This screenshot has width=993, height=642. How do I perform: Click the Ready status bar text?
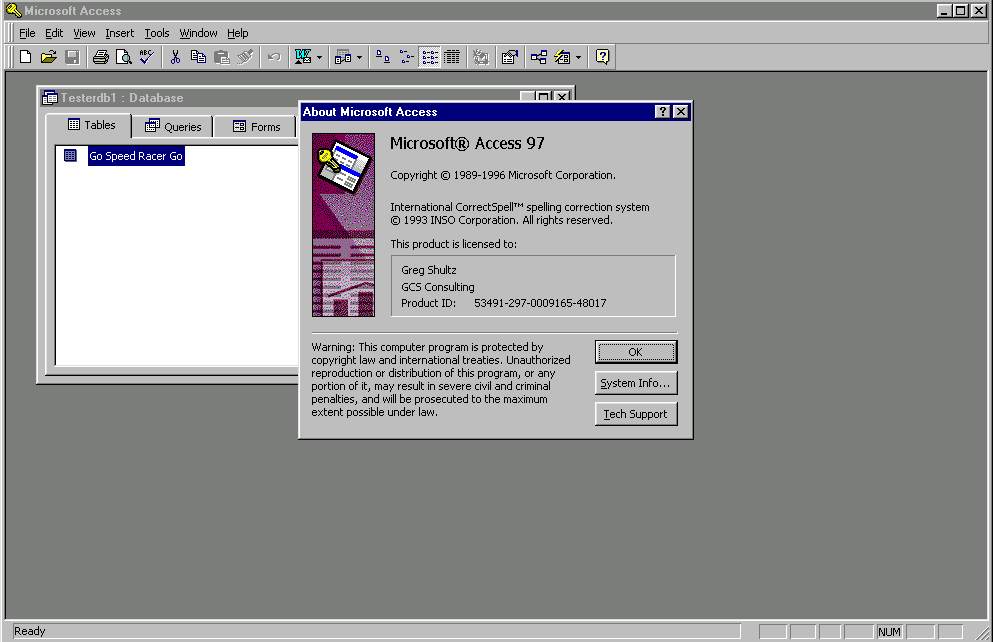[x=30, y=631]
